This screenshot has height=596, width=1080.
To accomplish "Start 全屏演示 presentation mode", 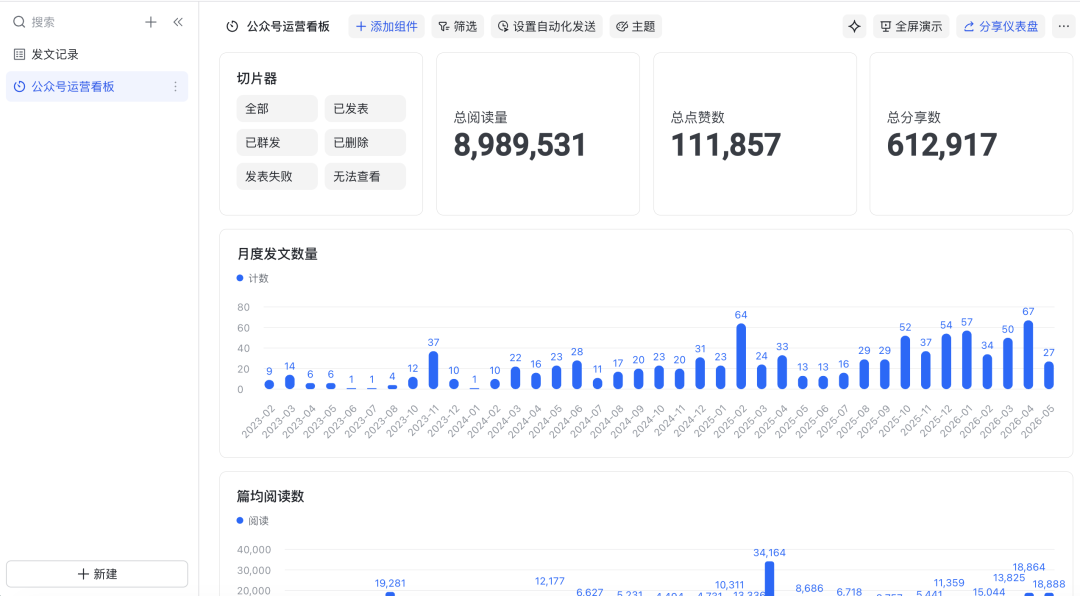I will coord(911,26).
